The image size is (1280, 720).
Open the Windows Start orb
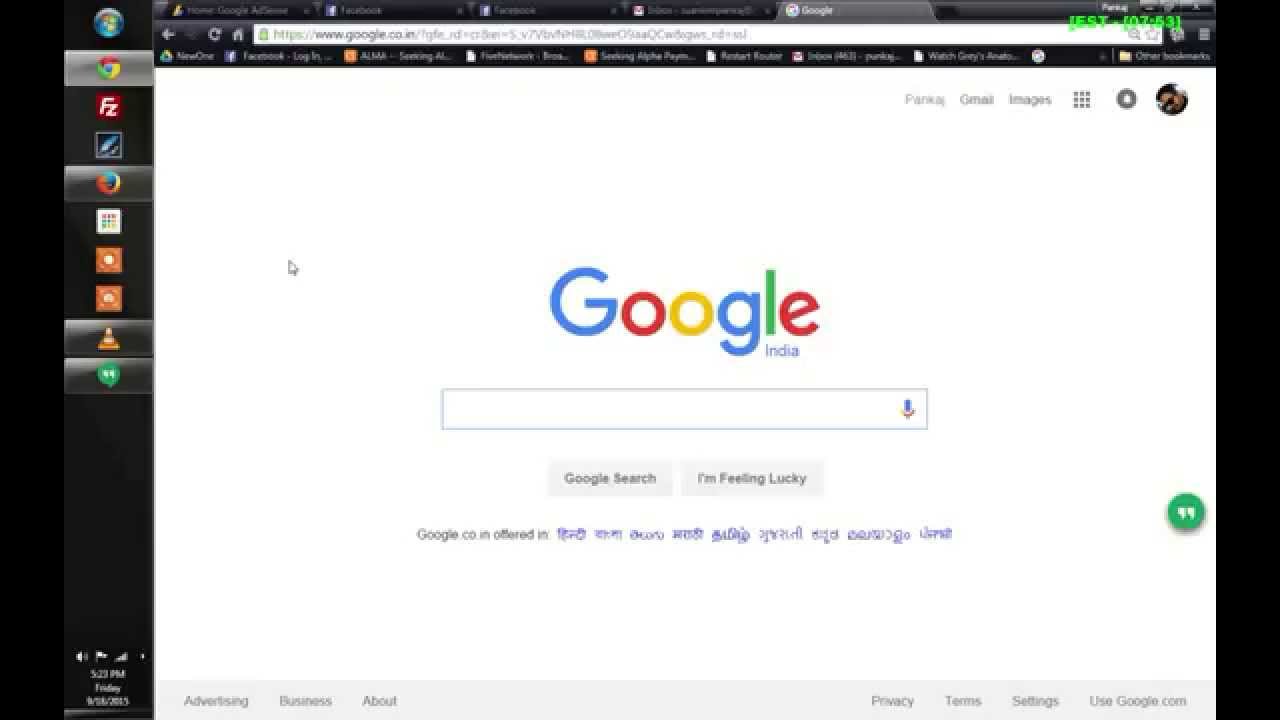click(x=109, y=22)
